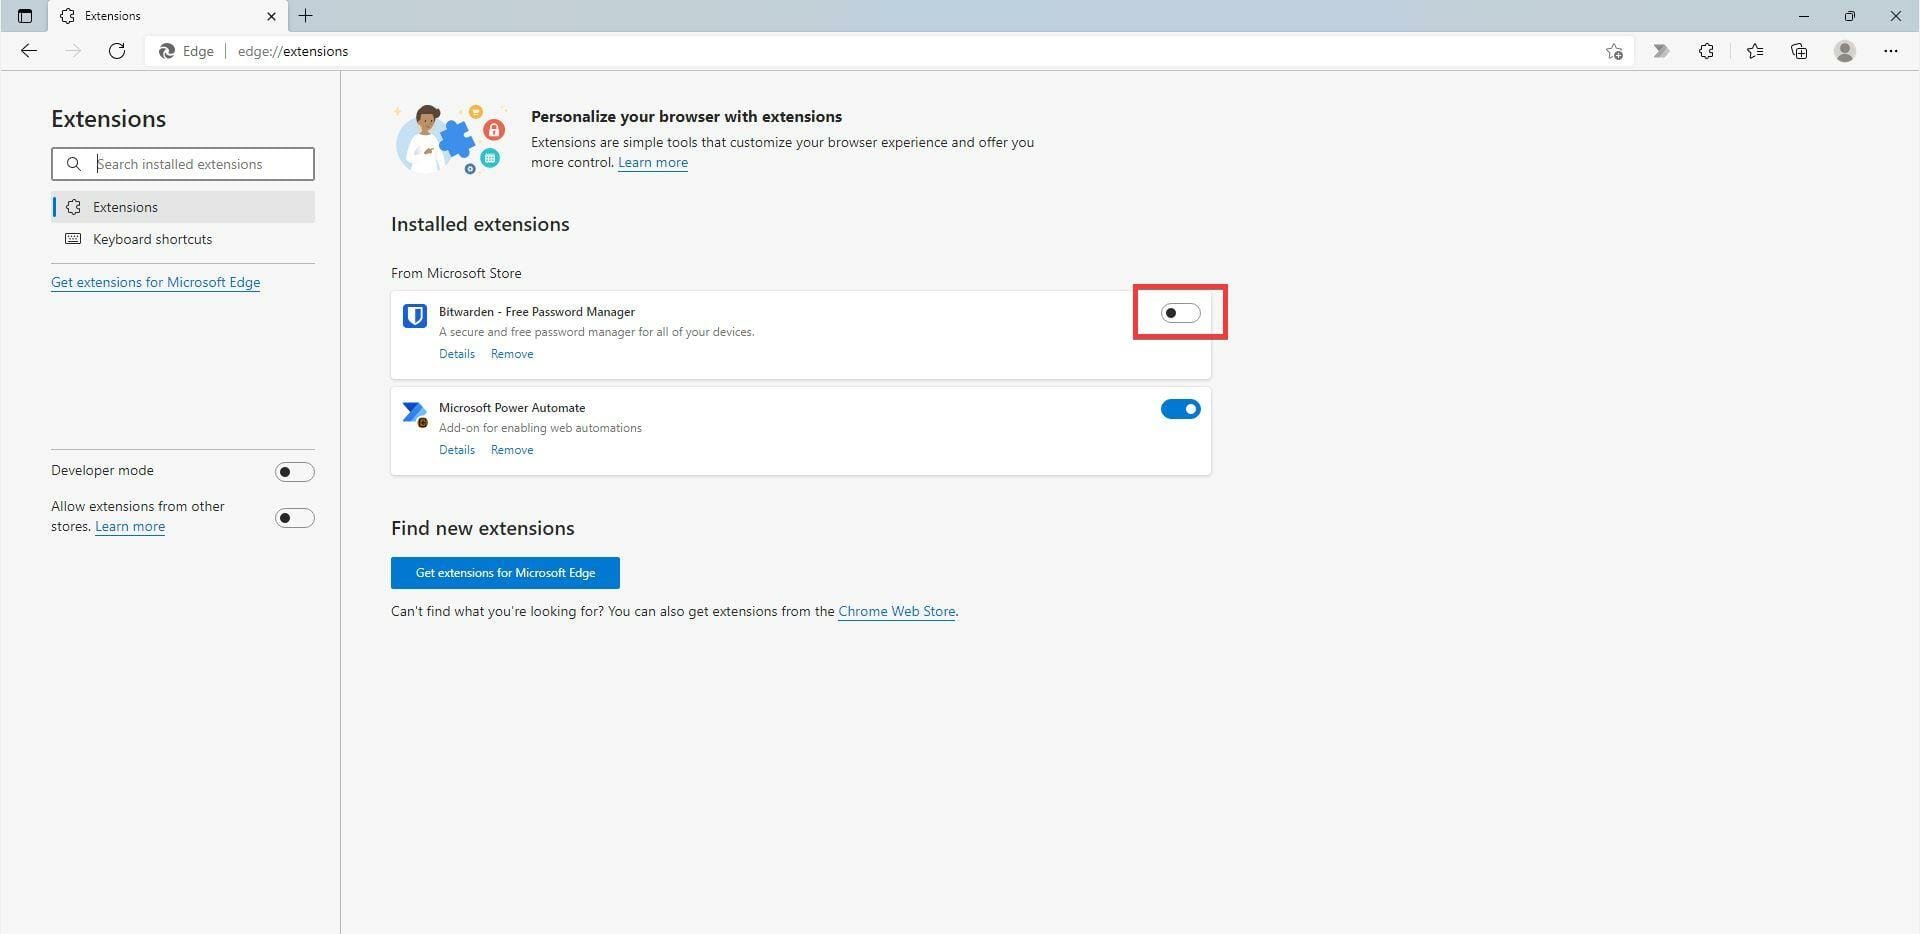Click Personalize your browser with extensions heading

[x=686, y=116]
